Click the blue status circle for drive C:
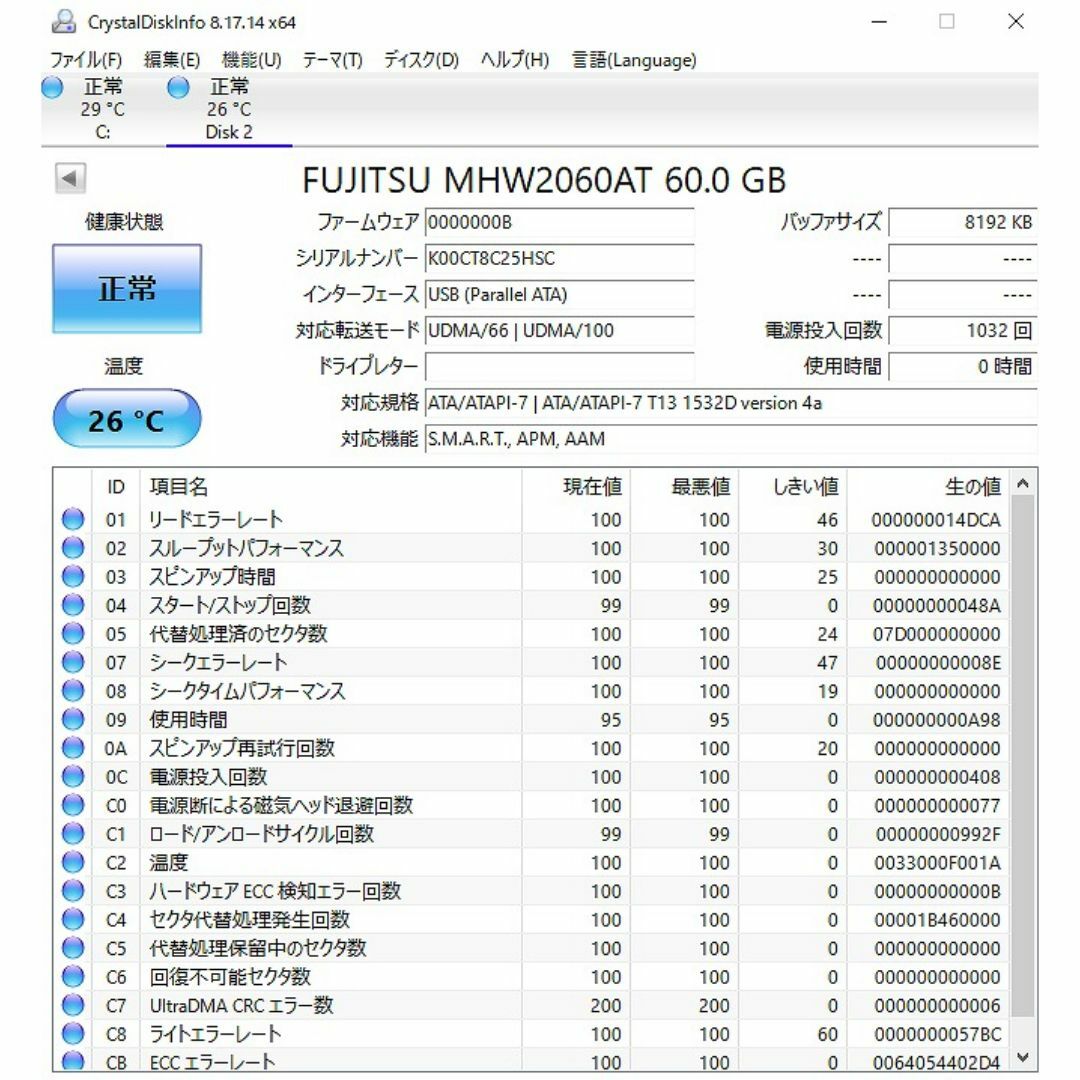Screen dimensions: 1080x1080 [x=52, y=87]
